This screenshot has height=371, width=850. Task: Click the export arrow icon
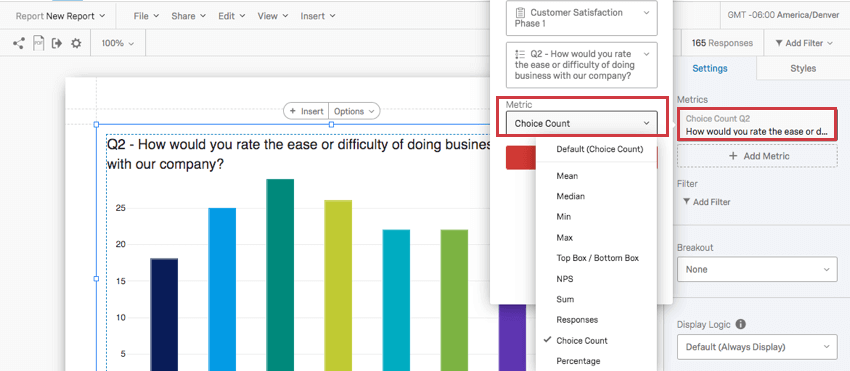(57, 43)
